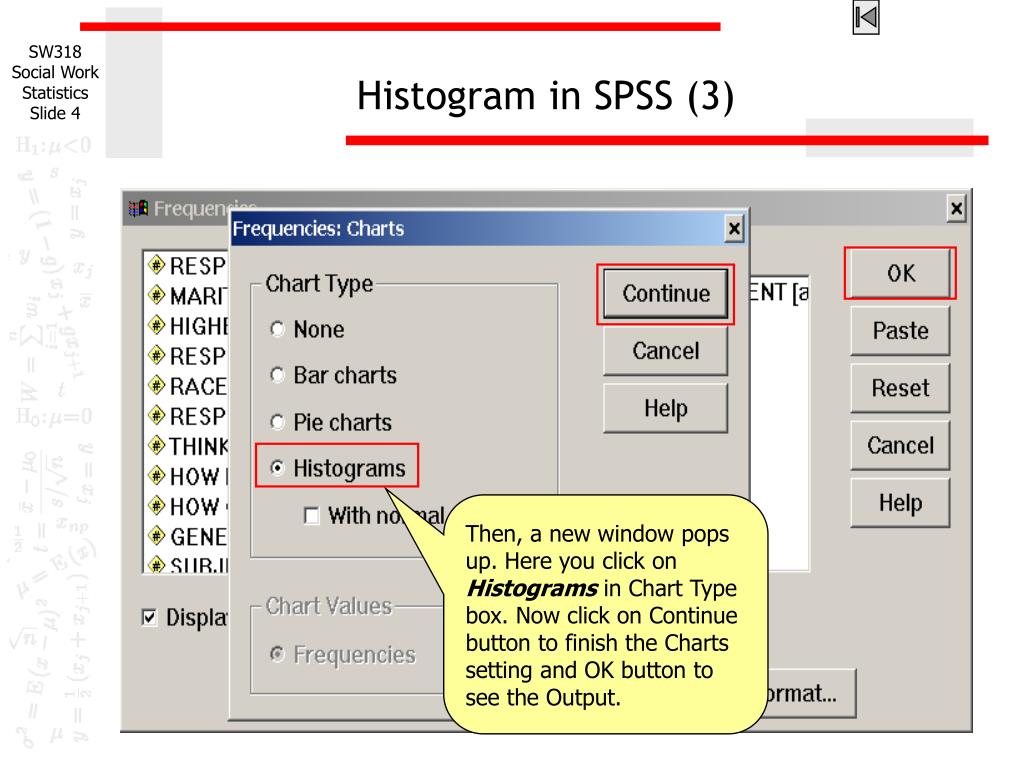
Task: Tick the With normal curve checkbox
Action: coord(312,516)
